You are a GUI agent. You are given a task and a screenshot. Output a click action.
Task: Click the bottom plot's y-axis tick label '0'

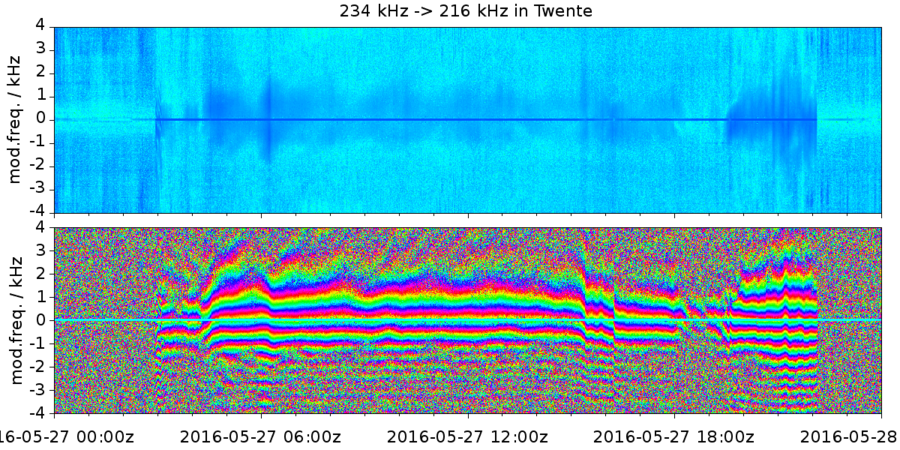(x=42, y=320)
